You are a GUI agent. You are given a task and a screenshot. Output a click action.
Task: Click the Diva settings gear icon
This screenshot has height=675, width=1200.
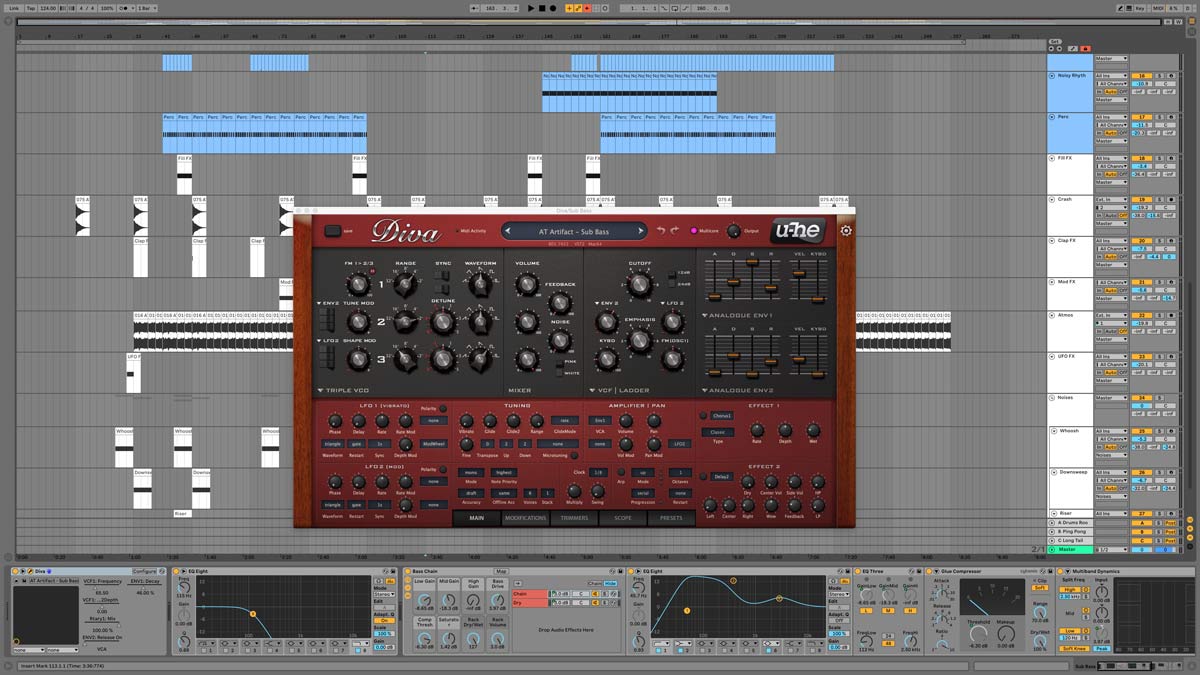click(846, 231)
